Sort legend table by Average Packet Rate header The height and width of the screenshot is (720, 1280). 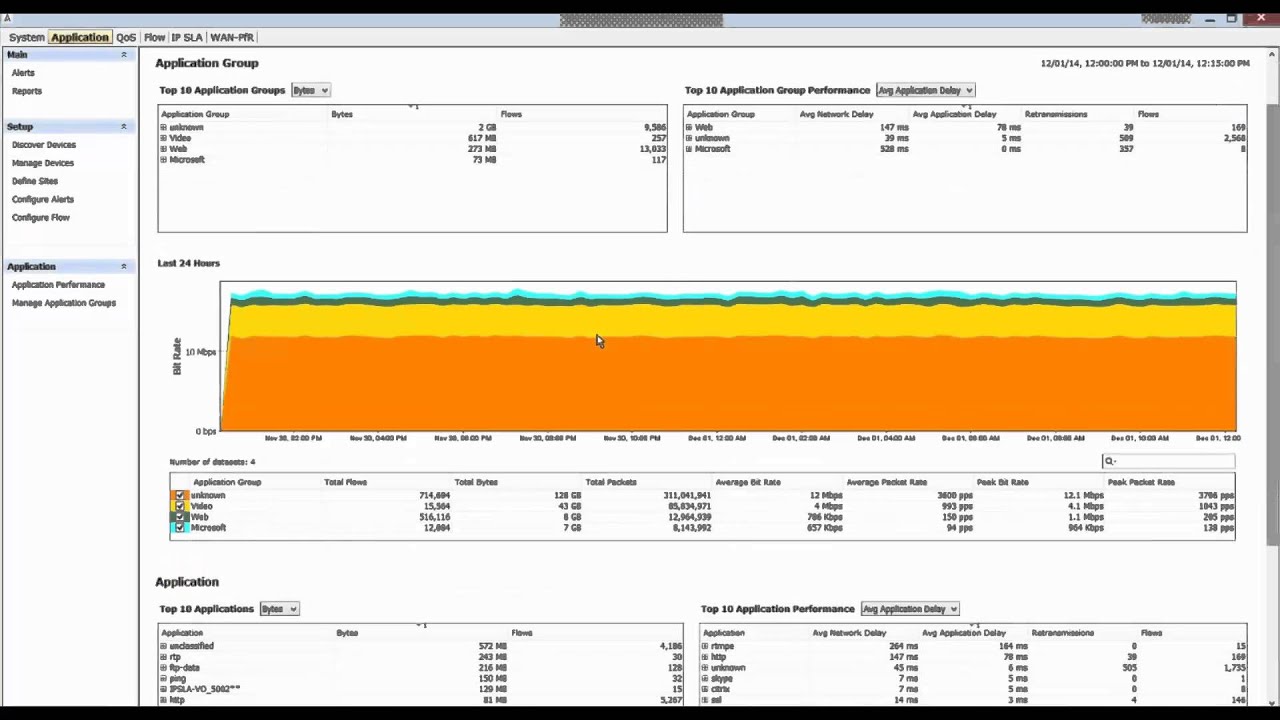point(886,482)
